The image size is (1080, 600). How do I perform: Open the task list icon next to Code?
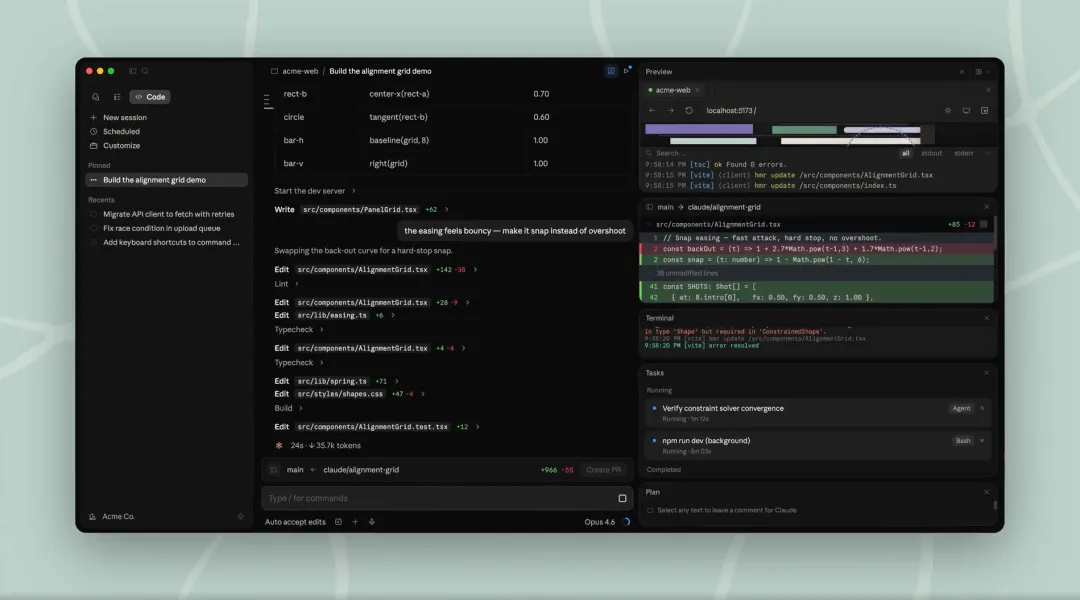point(117,97)
